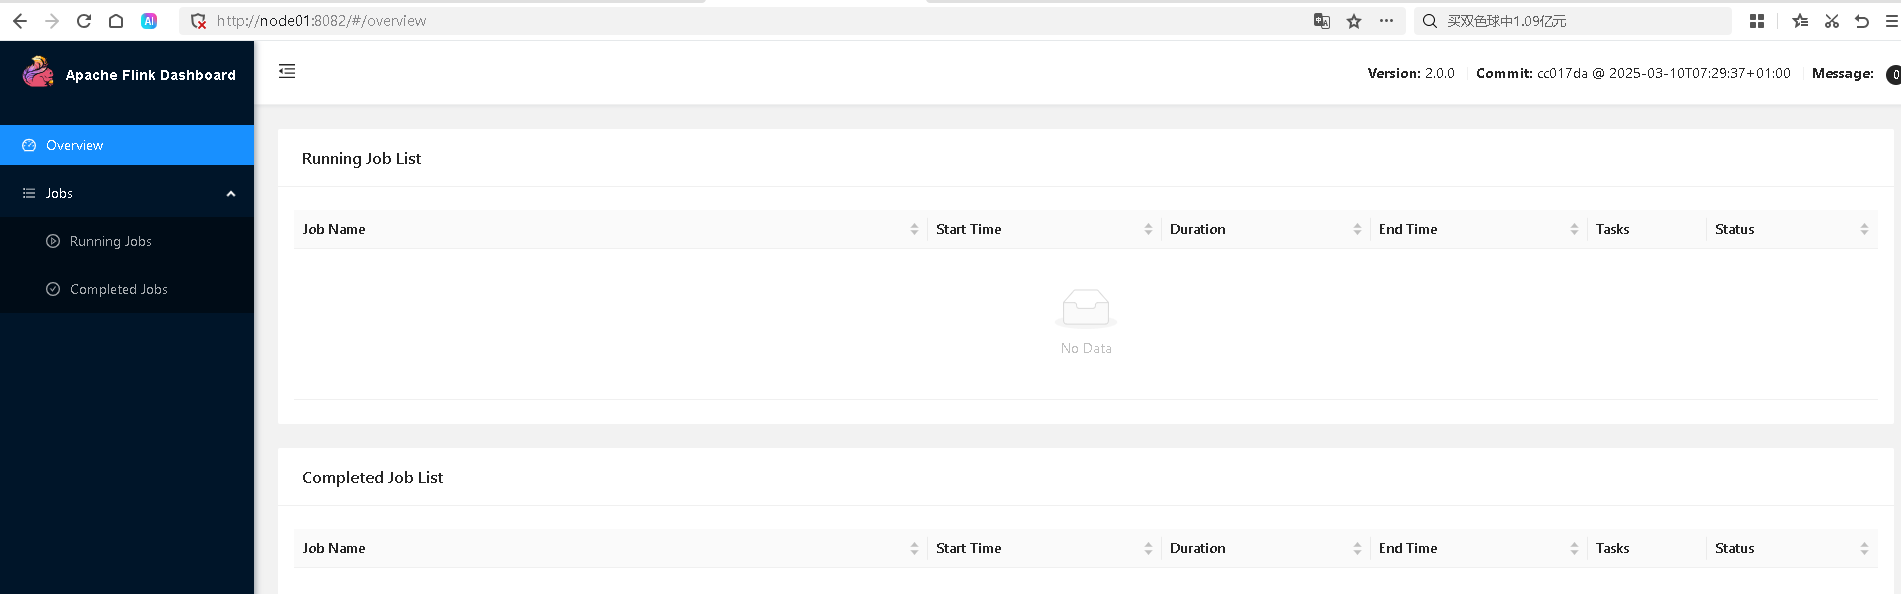Screen dimensions: 1901x594
Task: Open the browser hamburger menu
Action: [1893, 20]
